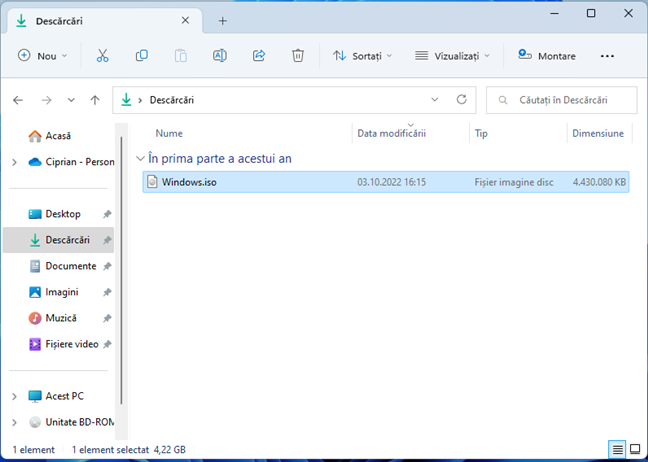Go up one folder level arrow
Screen dimensions: 648x462
95,100
